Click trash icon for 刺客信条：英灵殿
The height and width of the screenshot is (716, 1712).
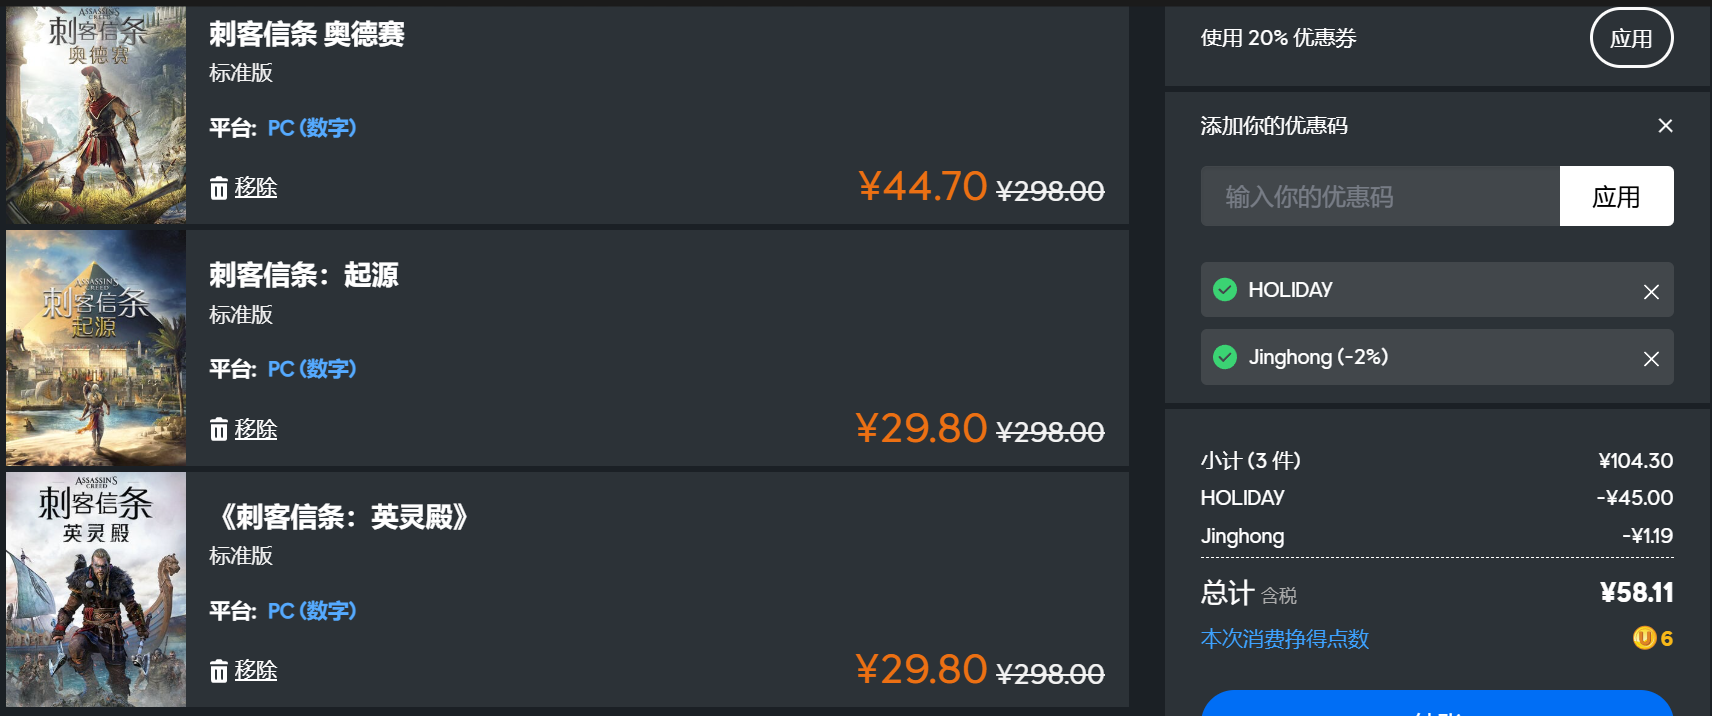coord(219,671)
